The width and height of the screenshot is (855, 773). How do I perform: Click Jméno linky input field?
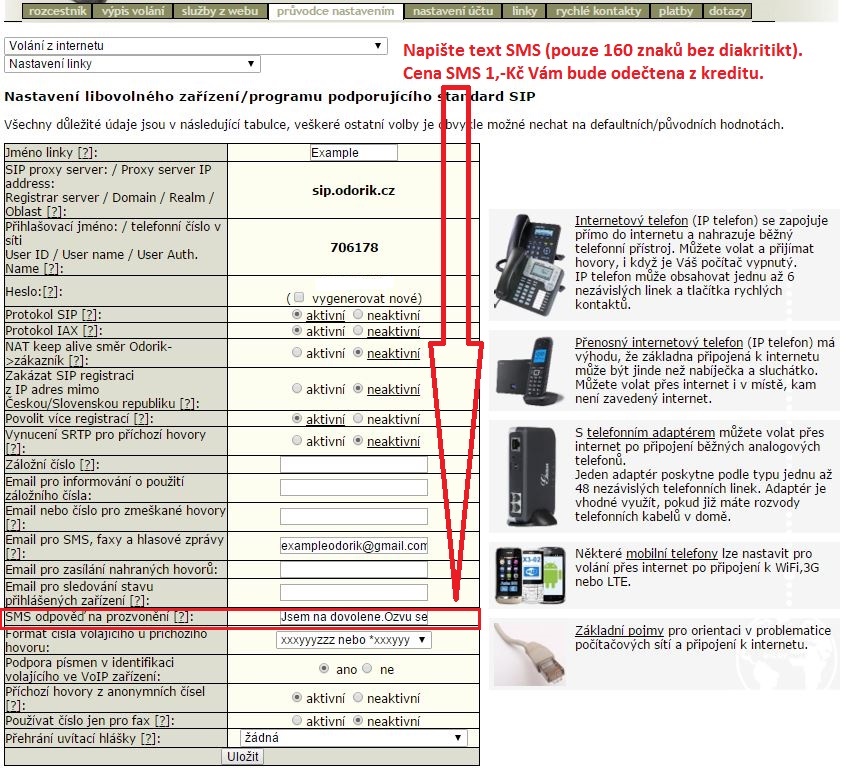click(x=353, y=153)
